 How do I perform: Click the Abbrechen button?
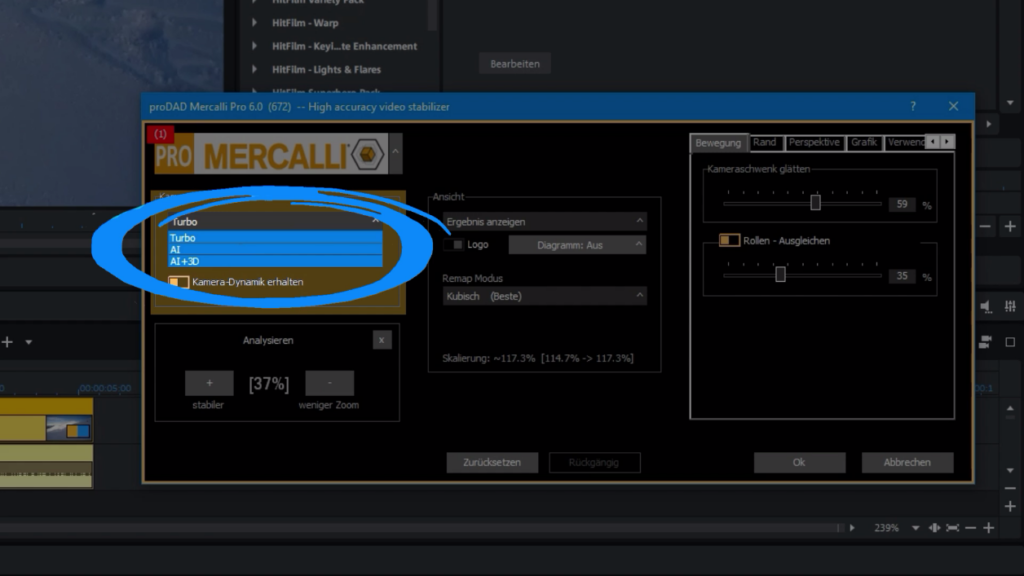point(907,462)
